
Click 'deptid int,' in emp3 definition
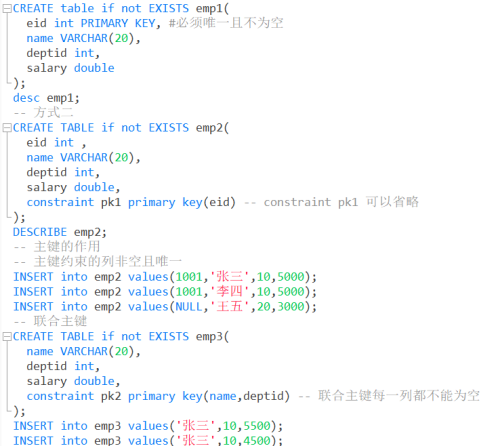click(63, 366)
